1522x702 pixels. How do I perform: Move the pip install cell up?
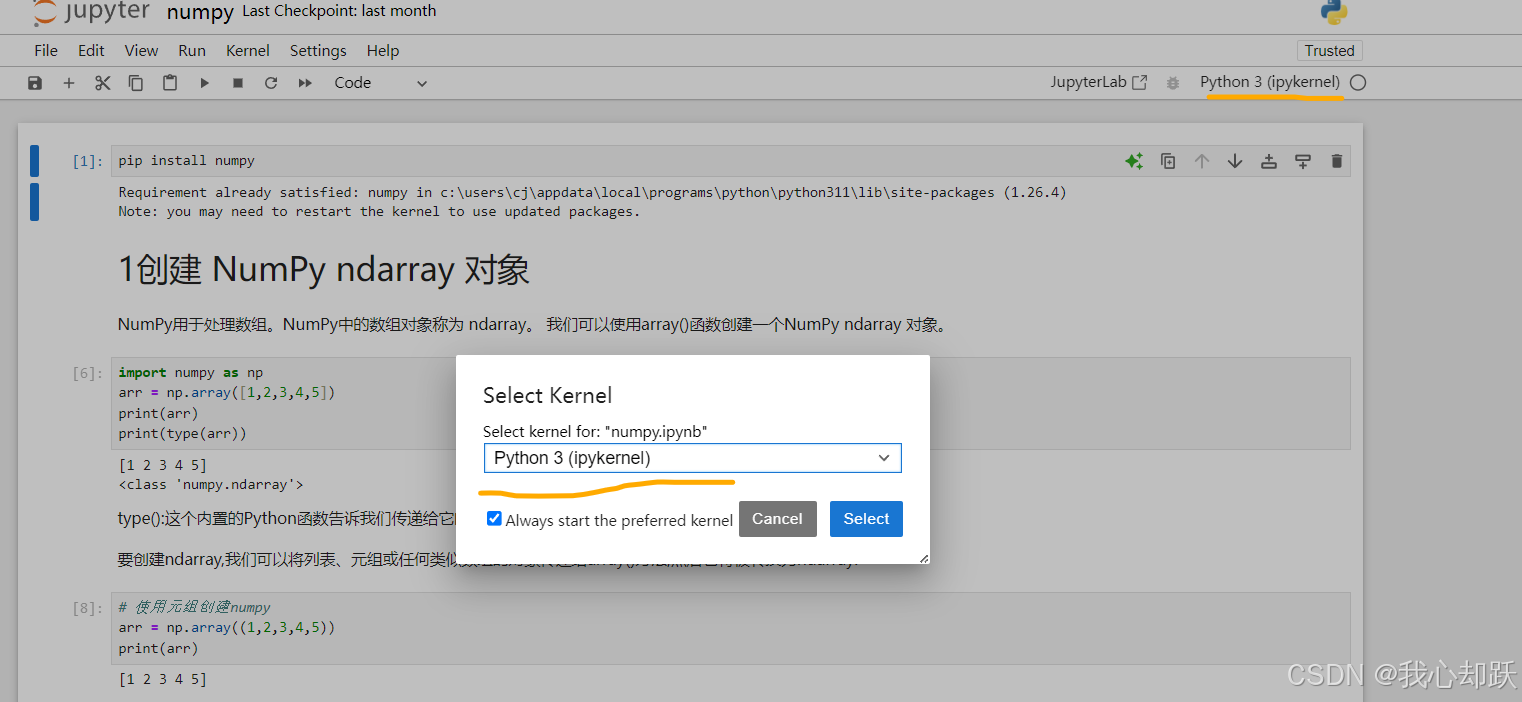(1202, 161)
